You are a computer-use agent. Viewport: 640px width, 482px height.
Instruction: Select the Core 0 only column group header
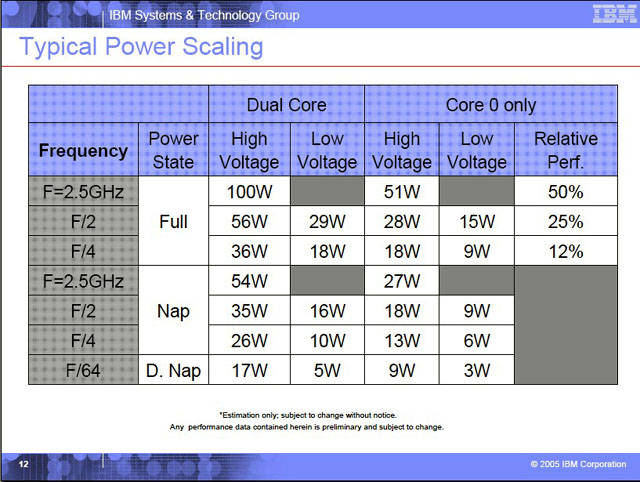(x=490, y=105)
